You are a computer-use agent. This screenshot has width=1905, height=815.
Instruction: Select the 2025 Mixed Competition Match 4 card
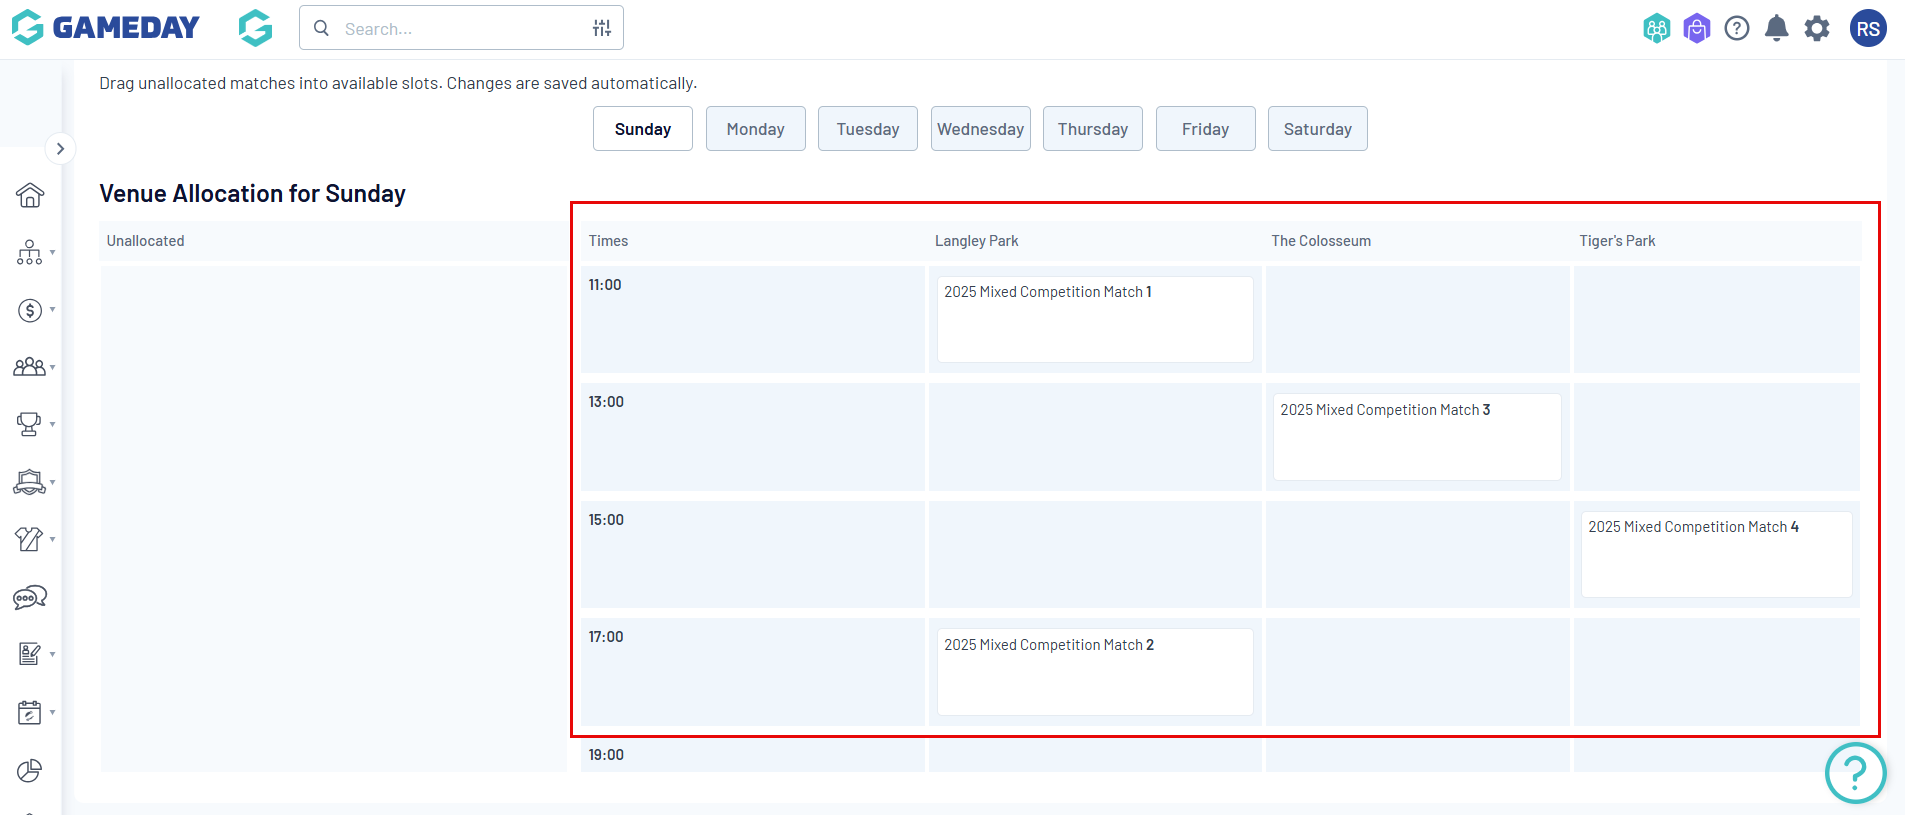[1717, 554]
